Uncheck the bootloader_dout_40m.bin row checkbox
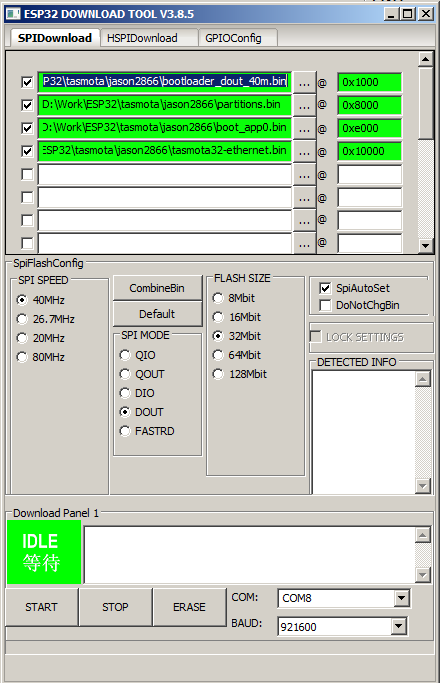This screenshot has height=683, width=440. coord(27,82)
